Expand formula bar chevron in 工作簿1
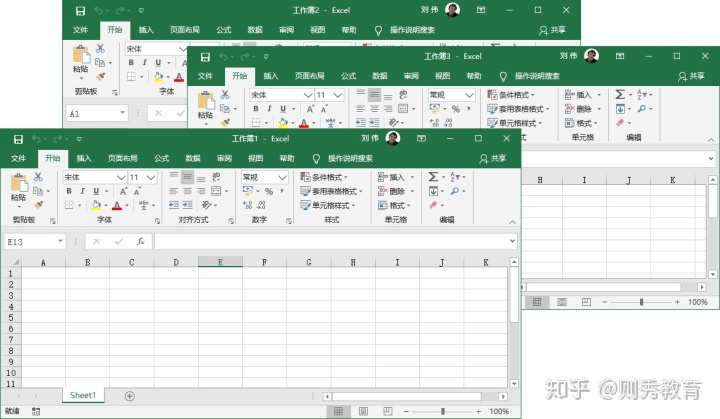Image resolution: width=720 pixels, height=419 pixels. click(x=512, y=241)
